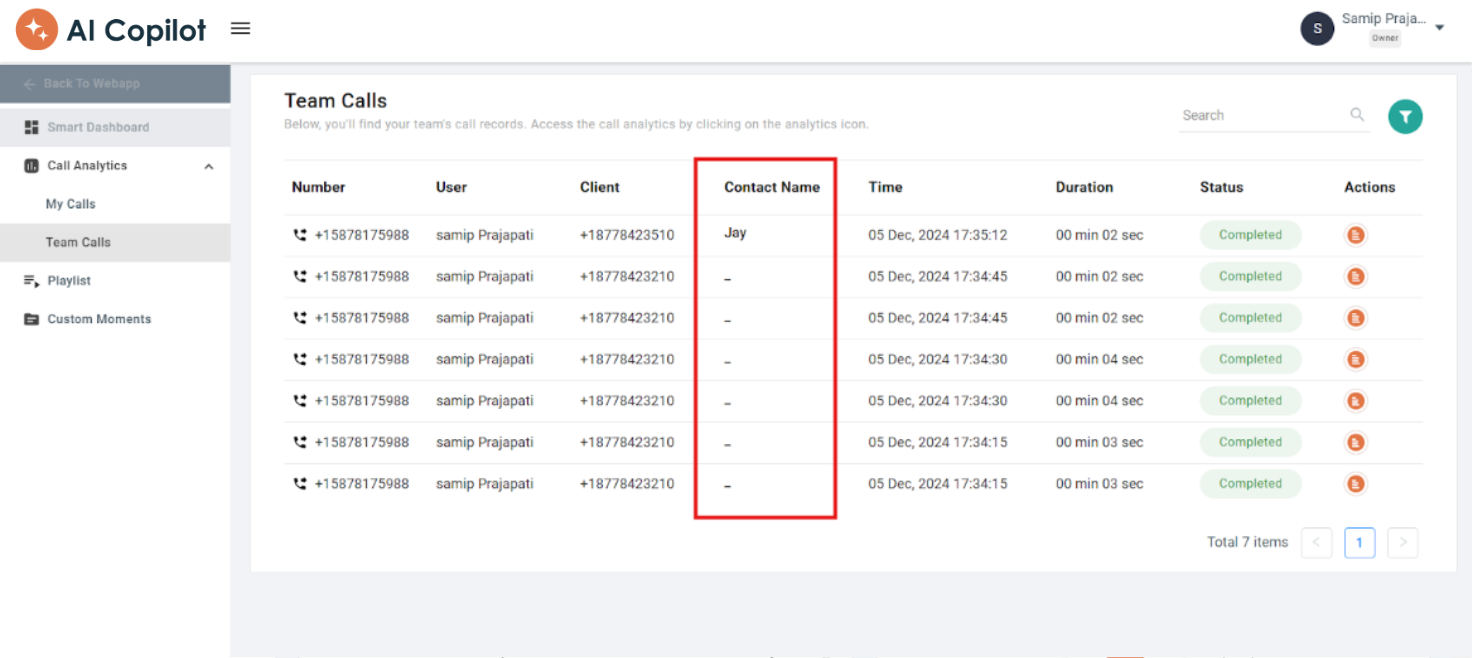Image resolution: width=1472 pixels, height=658 pixels.
Task: Toggle the hamburger sidebar menu
Action: click(240, 28)
